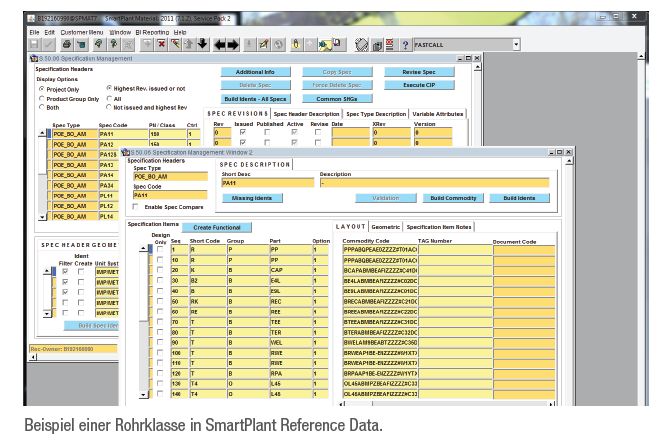Open the BI Reporting menu
The image size is (666, 441).
152,32
